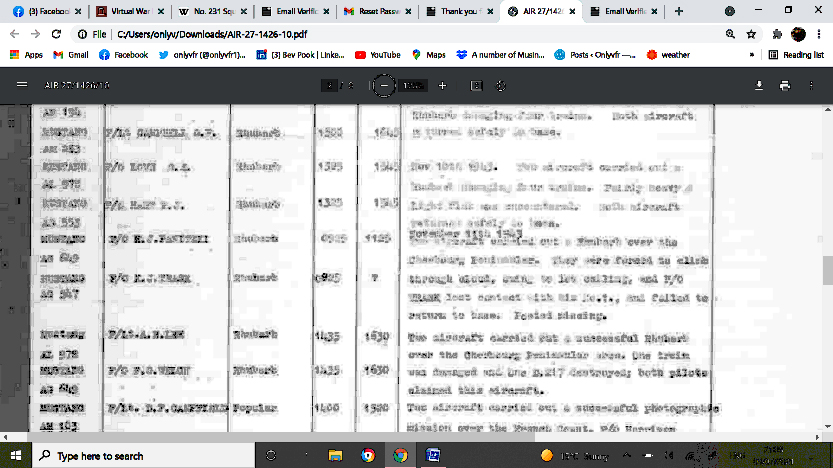Screen dimensions: 833x468
Task: Click the fit to page icon
Action: click(x=476, y=86)
